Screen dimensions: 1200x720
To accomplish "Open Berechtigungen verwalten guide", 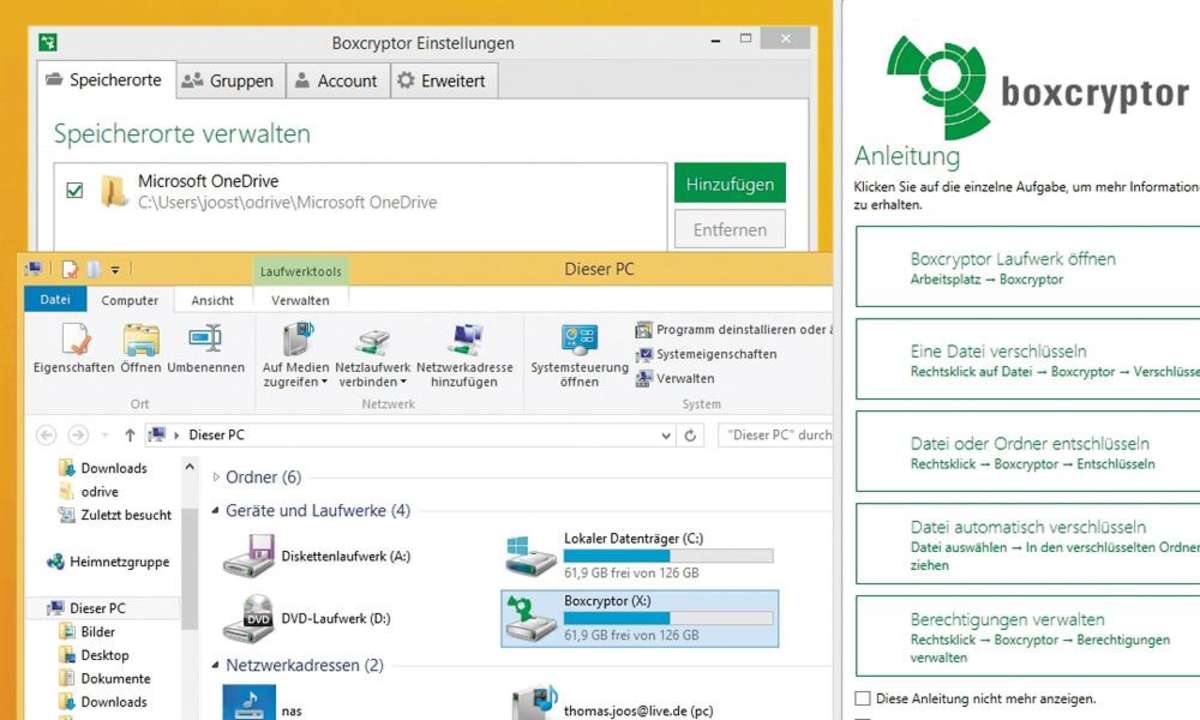I will (1028, 637).
